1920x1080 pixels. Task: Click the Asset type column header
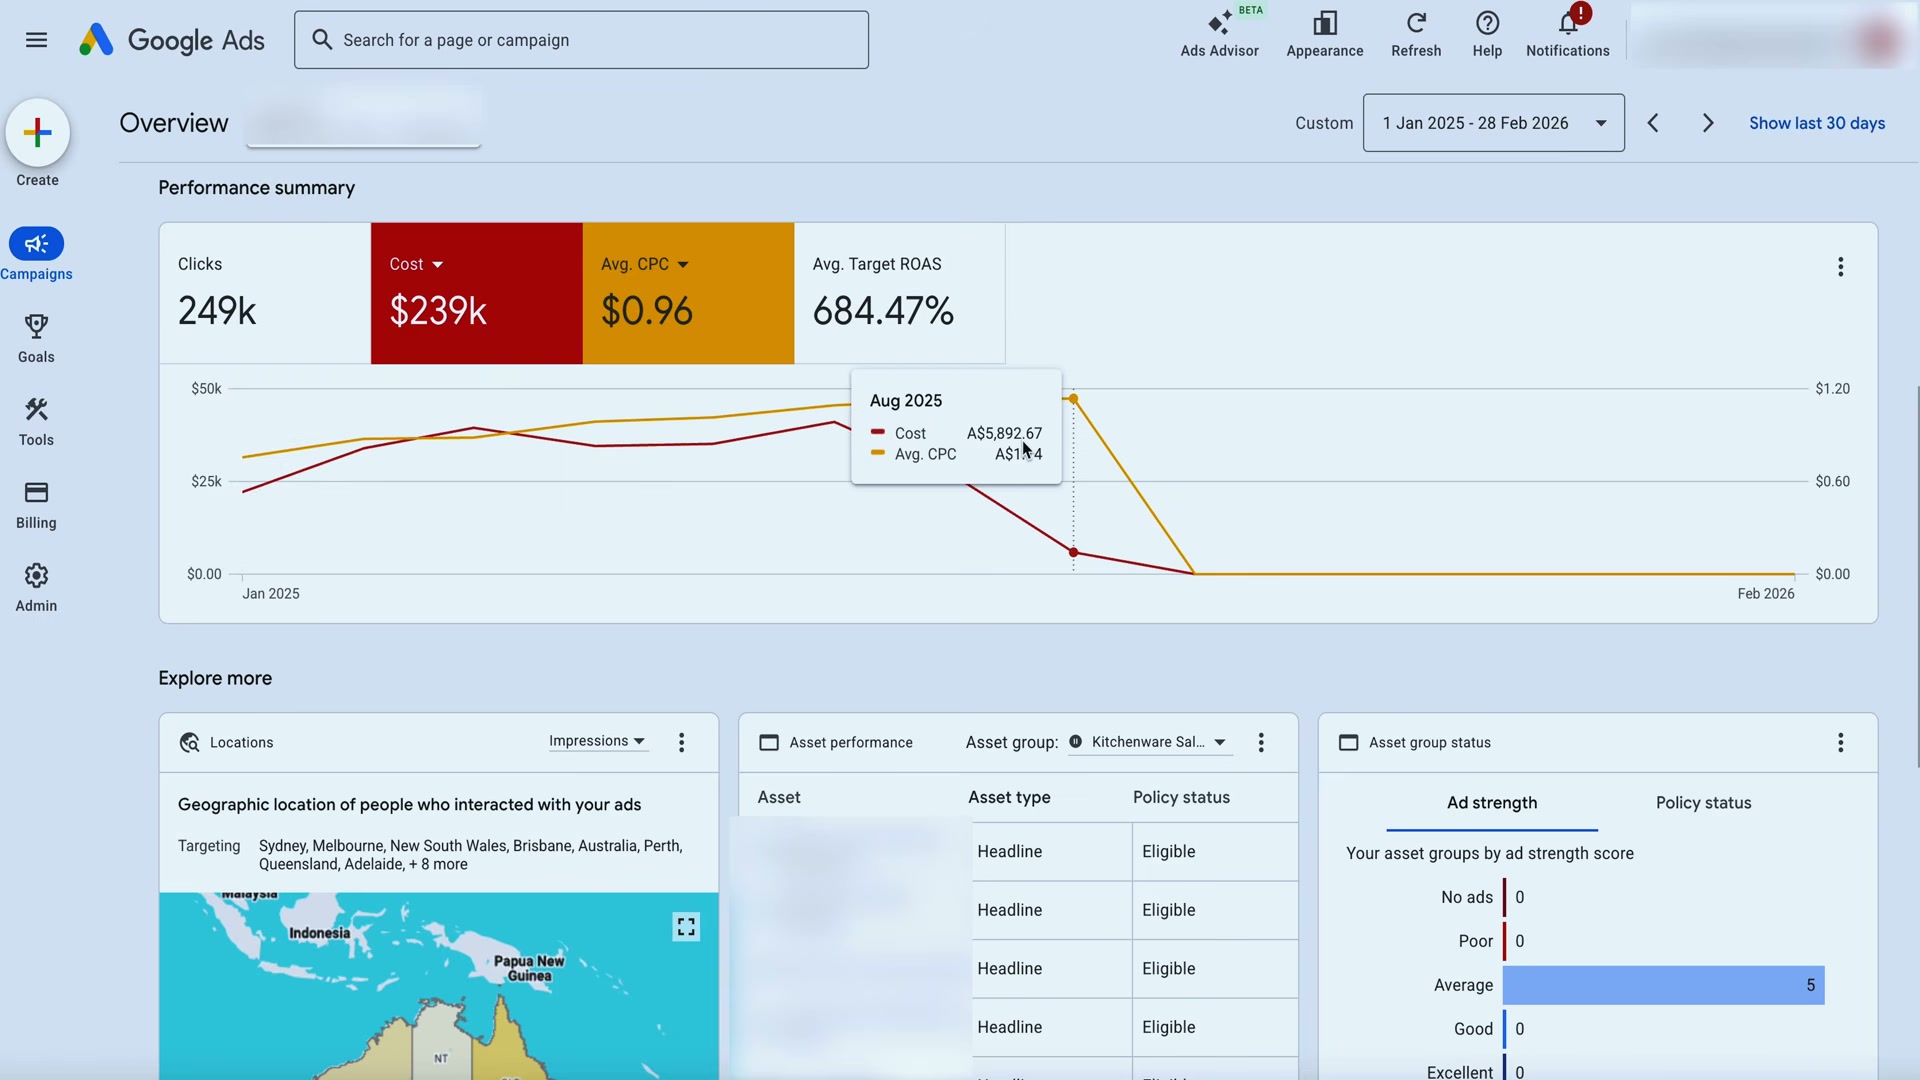(1009, 797)
